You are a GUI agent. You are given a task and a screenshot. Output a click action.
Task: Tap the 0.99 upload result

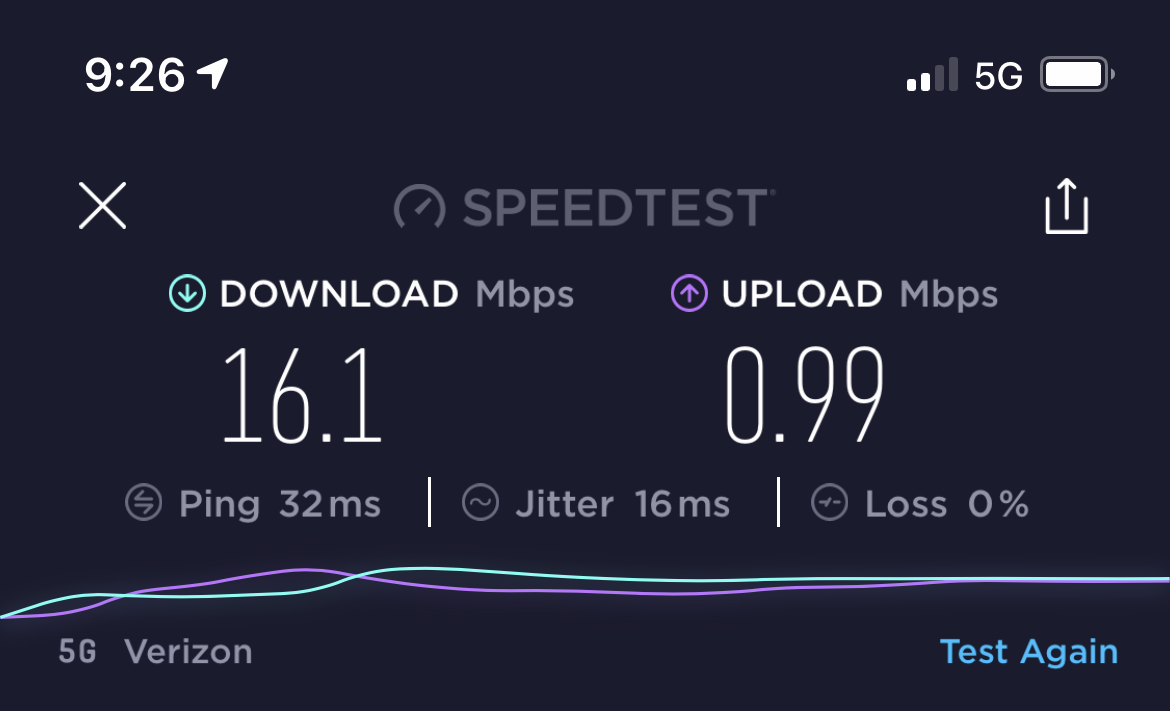point(804,395)
